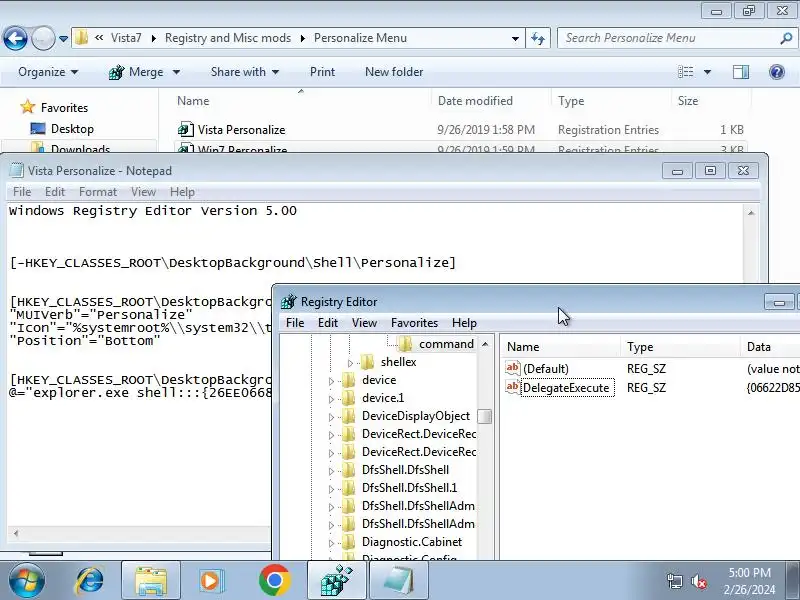The width and height of the screenshot is (800, 600).
Task: Click New folder in Explorer toolbar
Action: (394, 72)
